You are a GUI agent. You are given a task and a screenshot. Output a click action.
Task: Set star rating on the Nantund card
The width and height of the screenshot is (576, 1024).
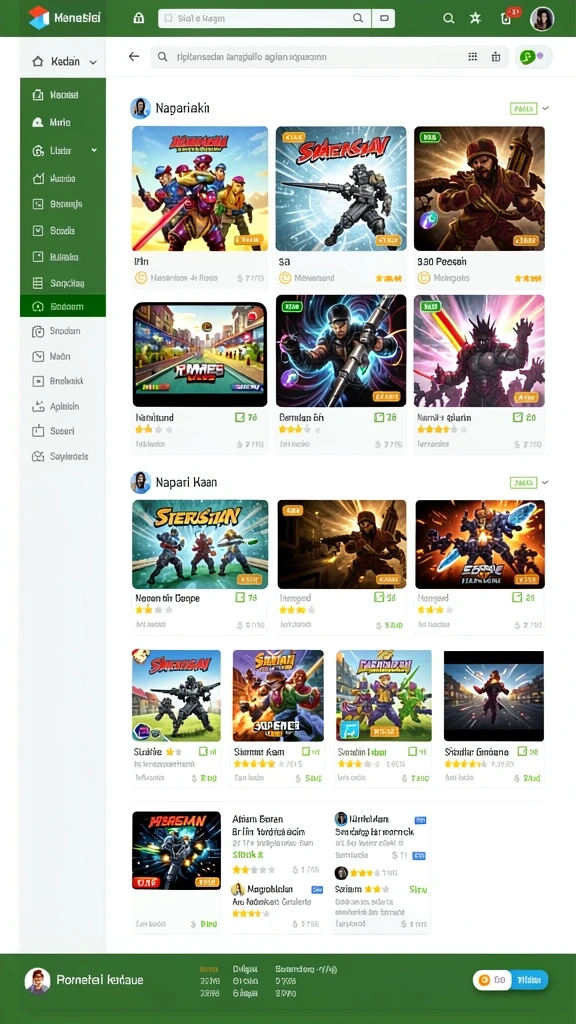pos(154,430)
